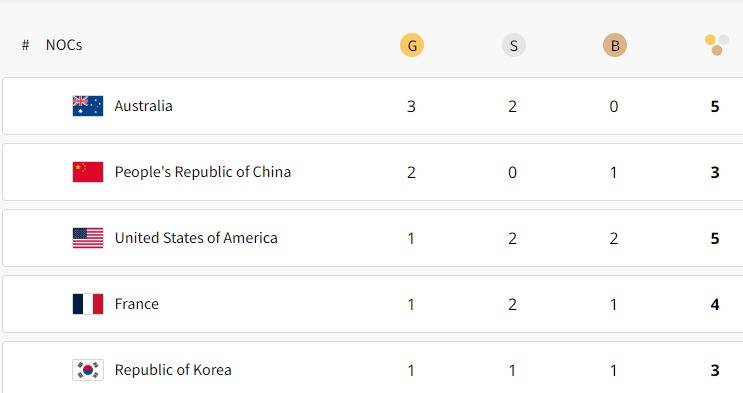Select United States of America row name
The width and height of the screenshot is (743, 393).
(196, 238)
